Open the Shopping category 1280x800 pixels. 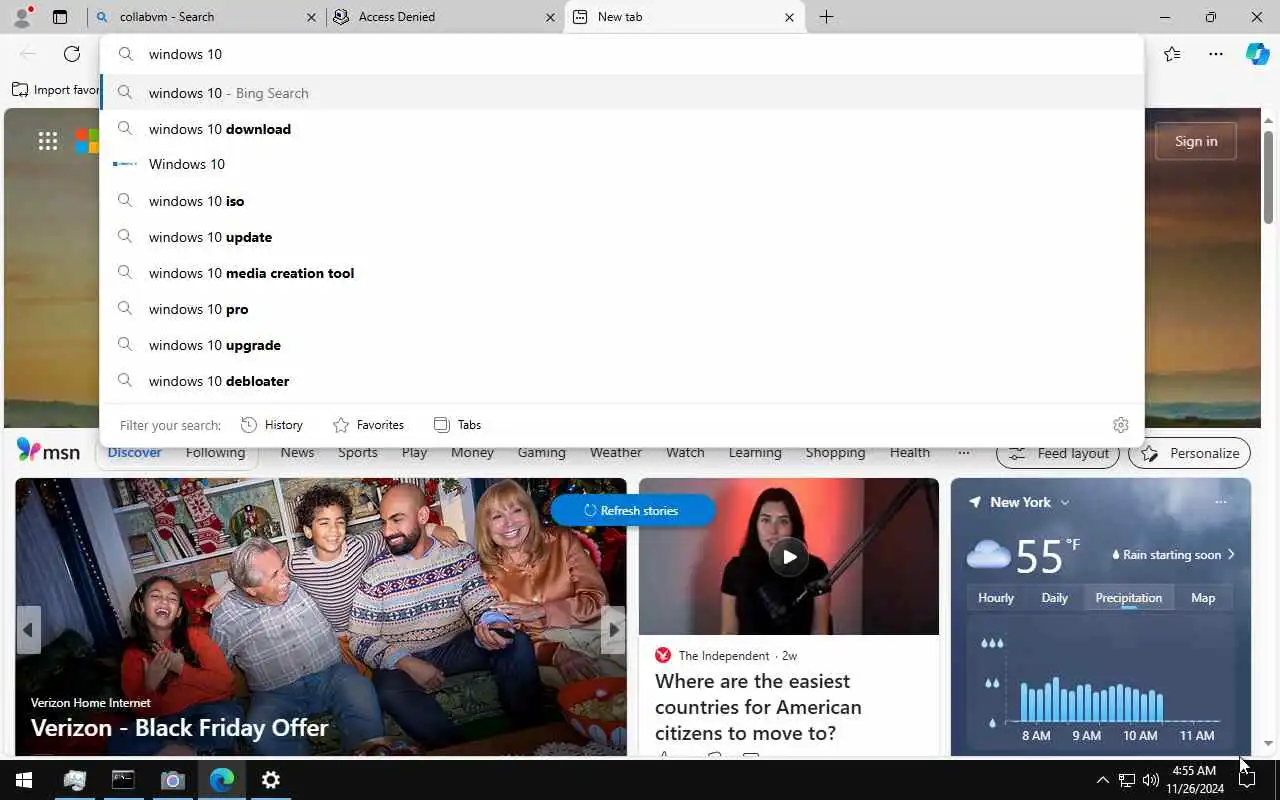[835, 452]
